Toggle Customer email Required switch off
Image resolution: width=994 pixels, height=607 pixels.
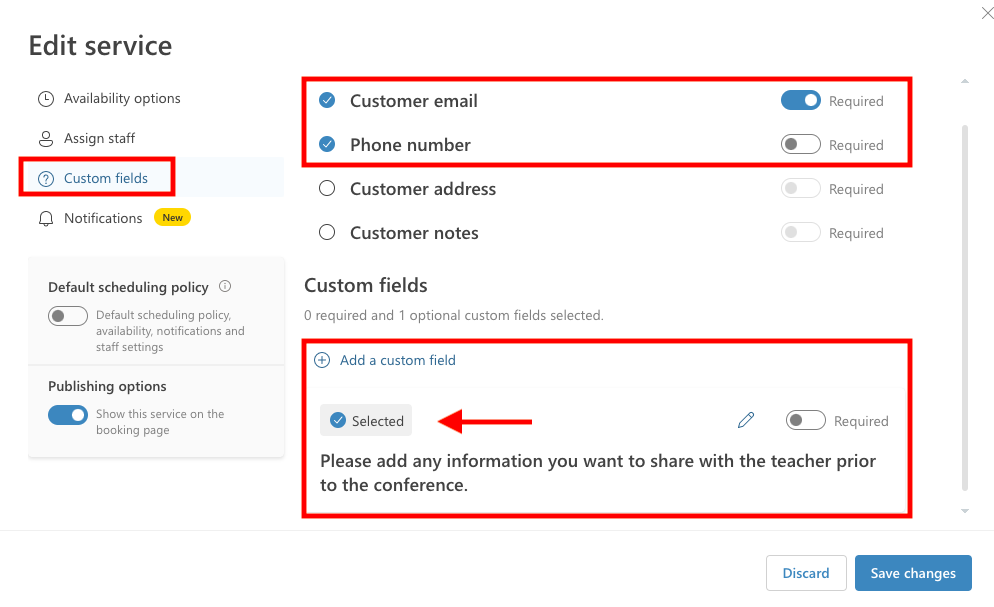(801, 100)
